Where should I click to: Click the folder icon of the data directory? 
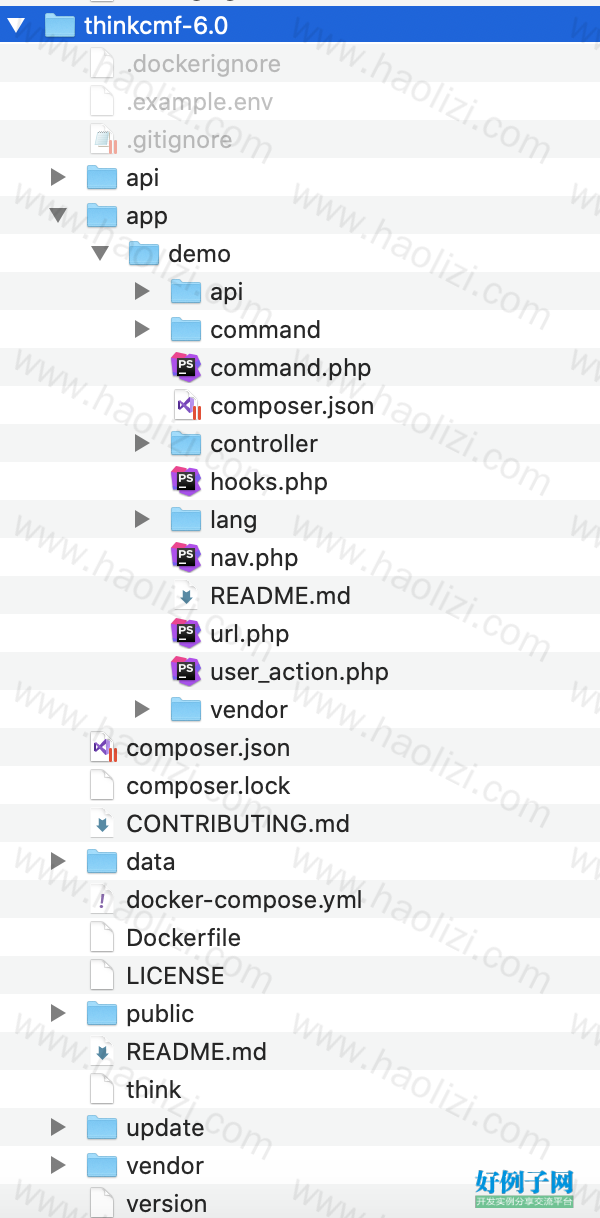[102, 862]
